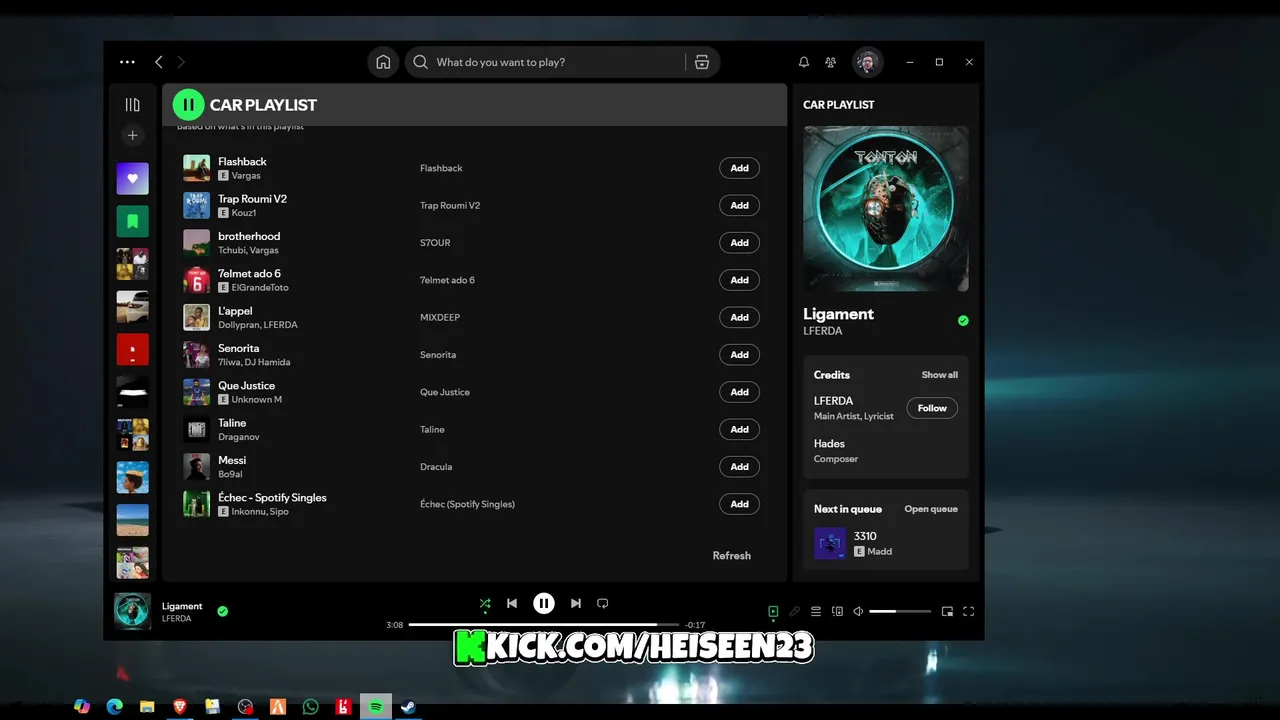Open the user profile avatar menu
1280x720 pixels.
click(868, 62)
